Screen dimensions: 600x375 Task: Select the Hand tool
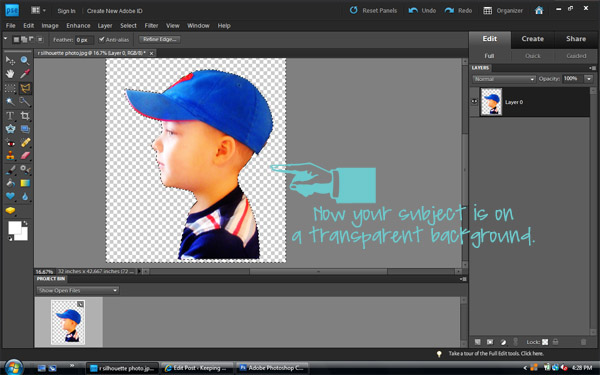coord(10,74)
